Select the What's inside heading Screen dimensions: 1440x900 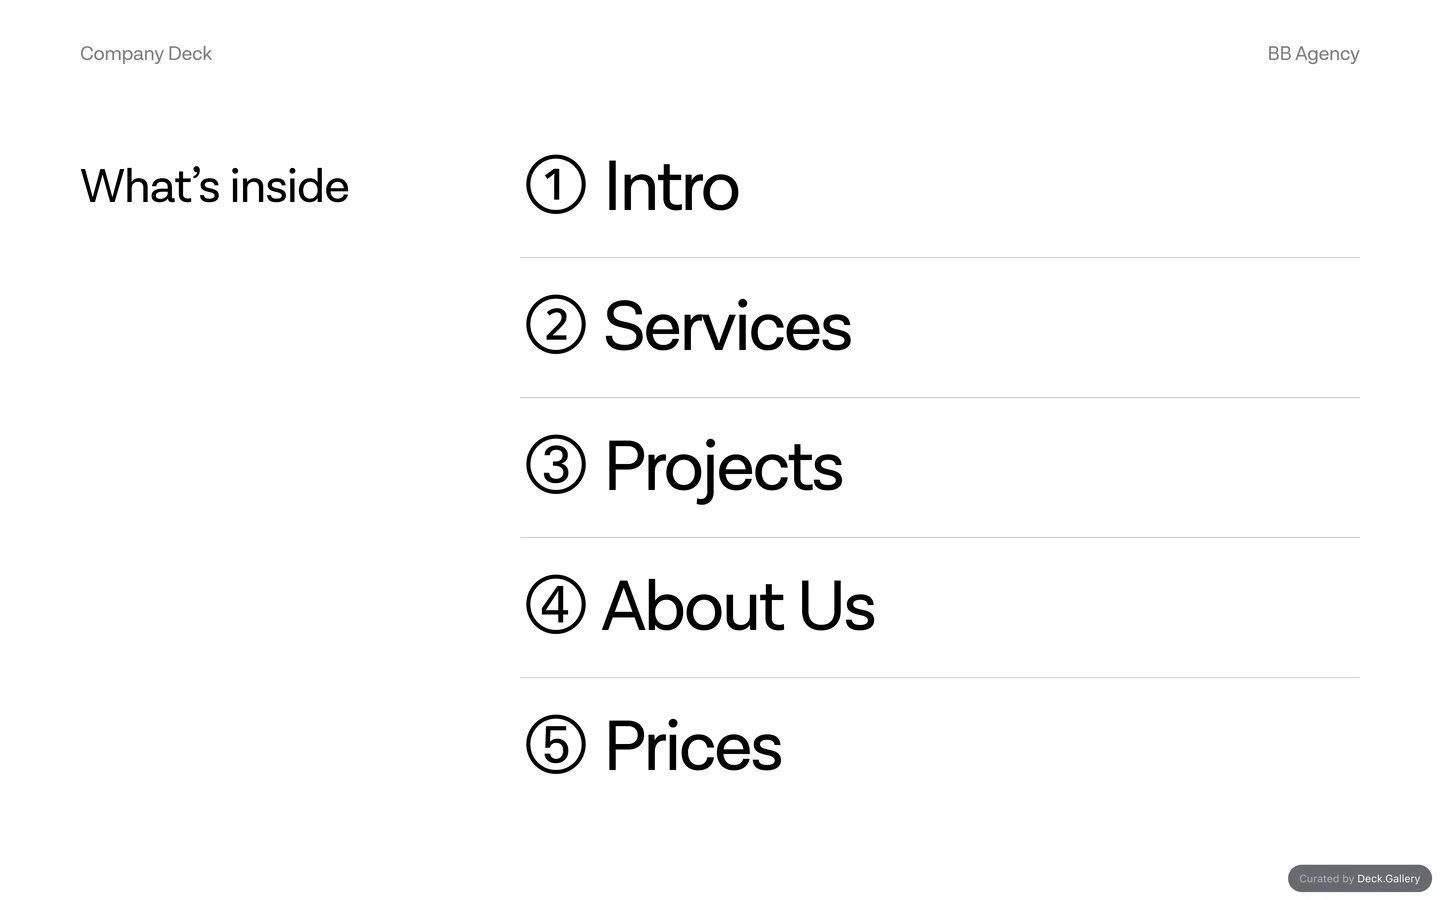pyautogui.click(x=214, y=186)
